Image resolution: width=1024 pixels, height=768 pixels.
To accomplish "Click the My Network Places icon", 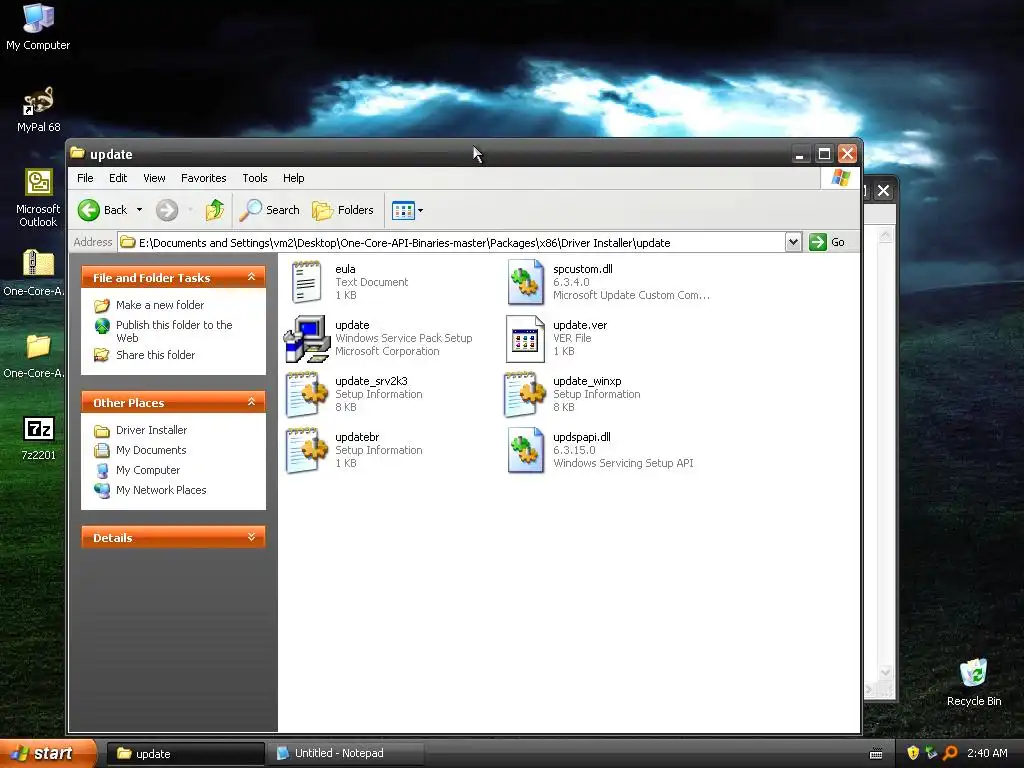I will pyautogui.click(x=102, y=490).
